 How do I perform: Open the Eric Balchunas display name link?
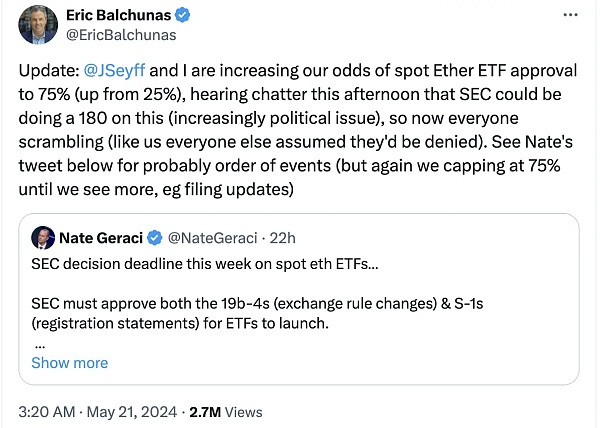(x=120, y=16)
